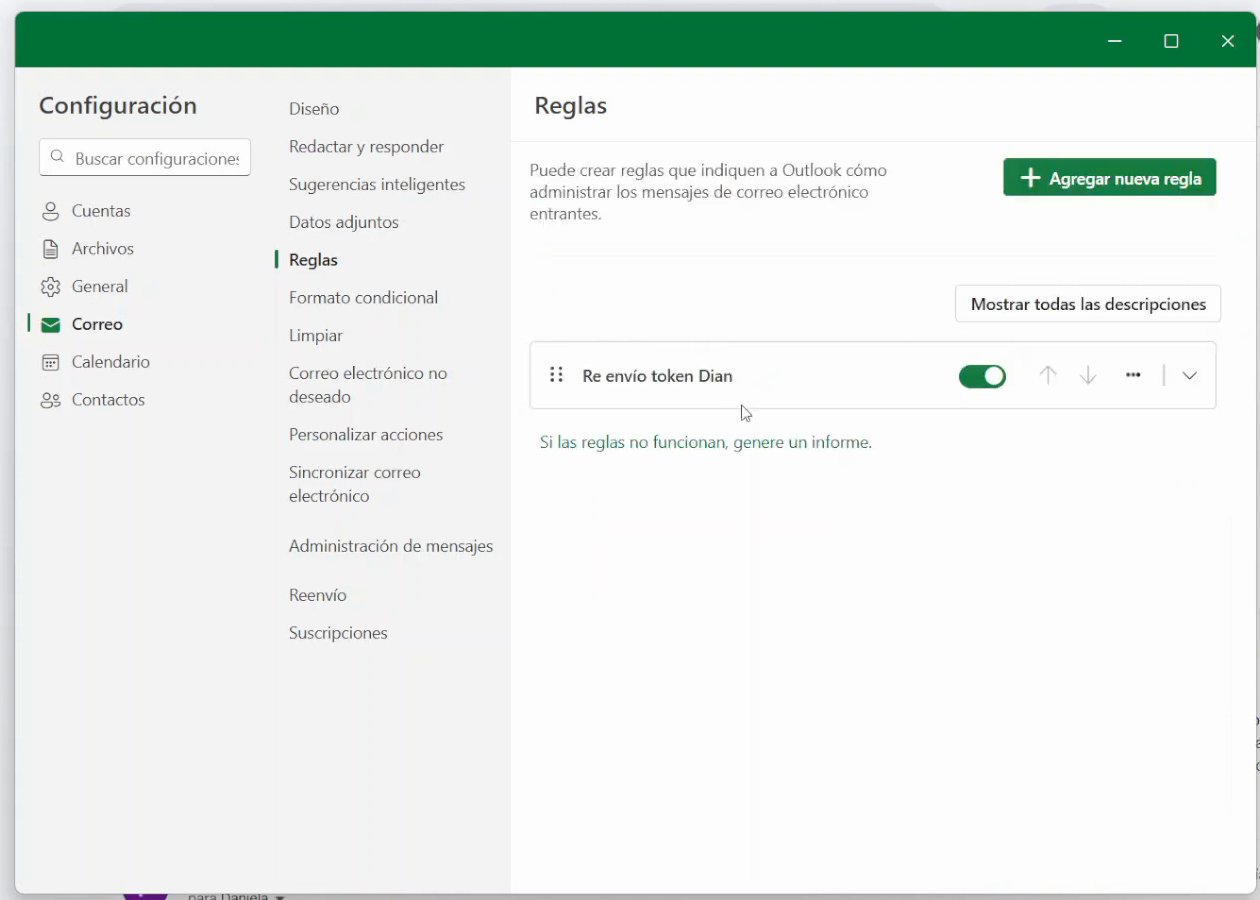
Task: Click the Calendario calendar icon
Action: click(x=50, y=362)
